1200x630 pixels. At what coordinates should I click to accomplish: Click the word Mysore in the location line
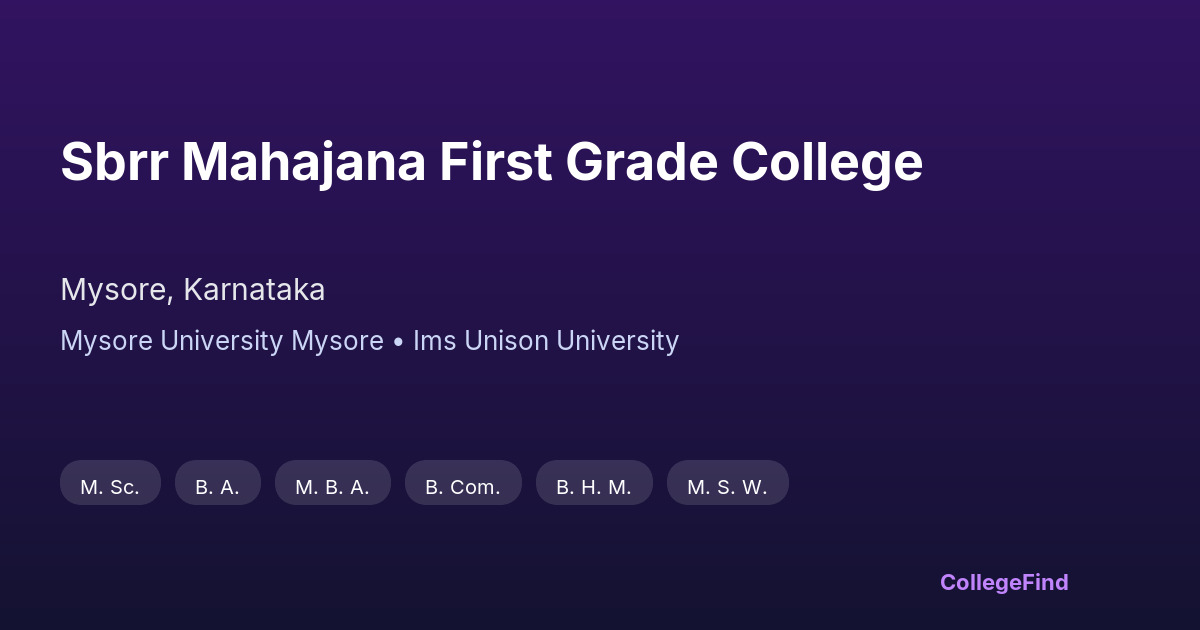(114, 290)
